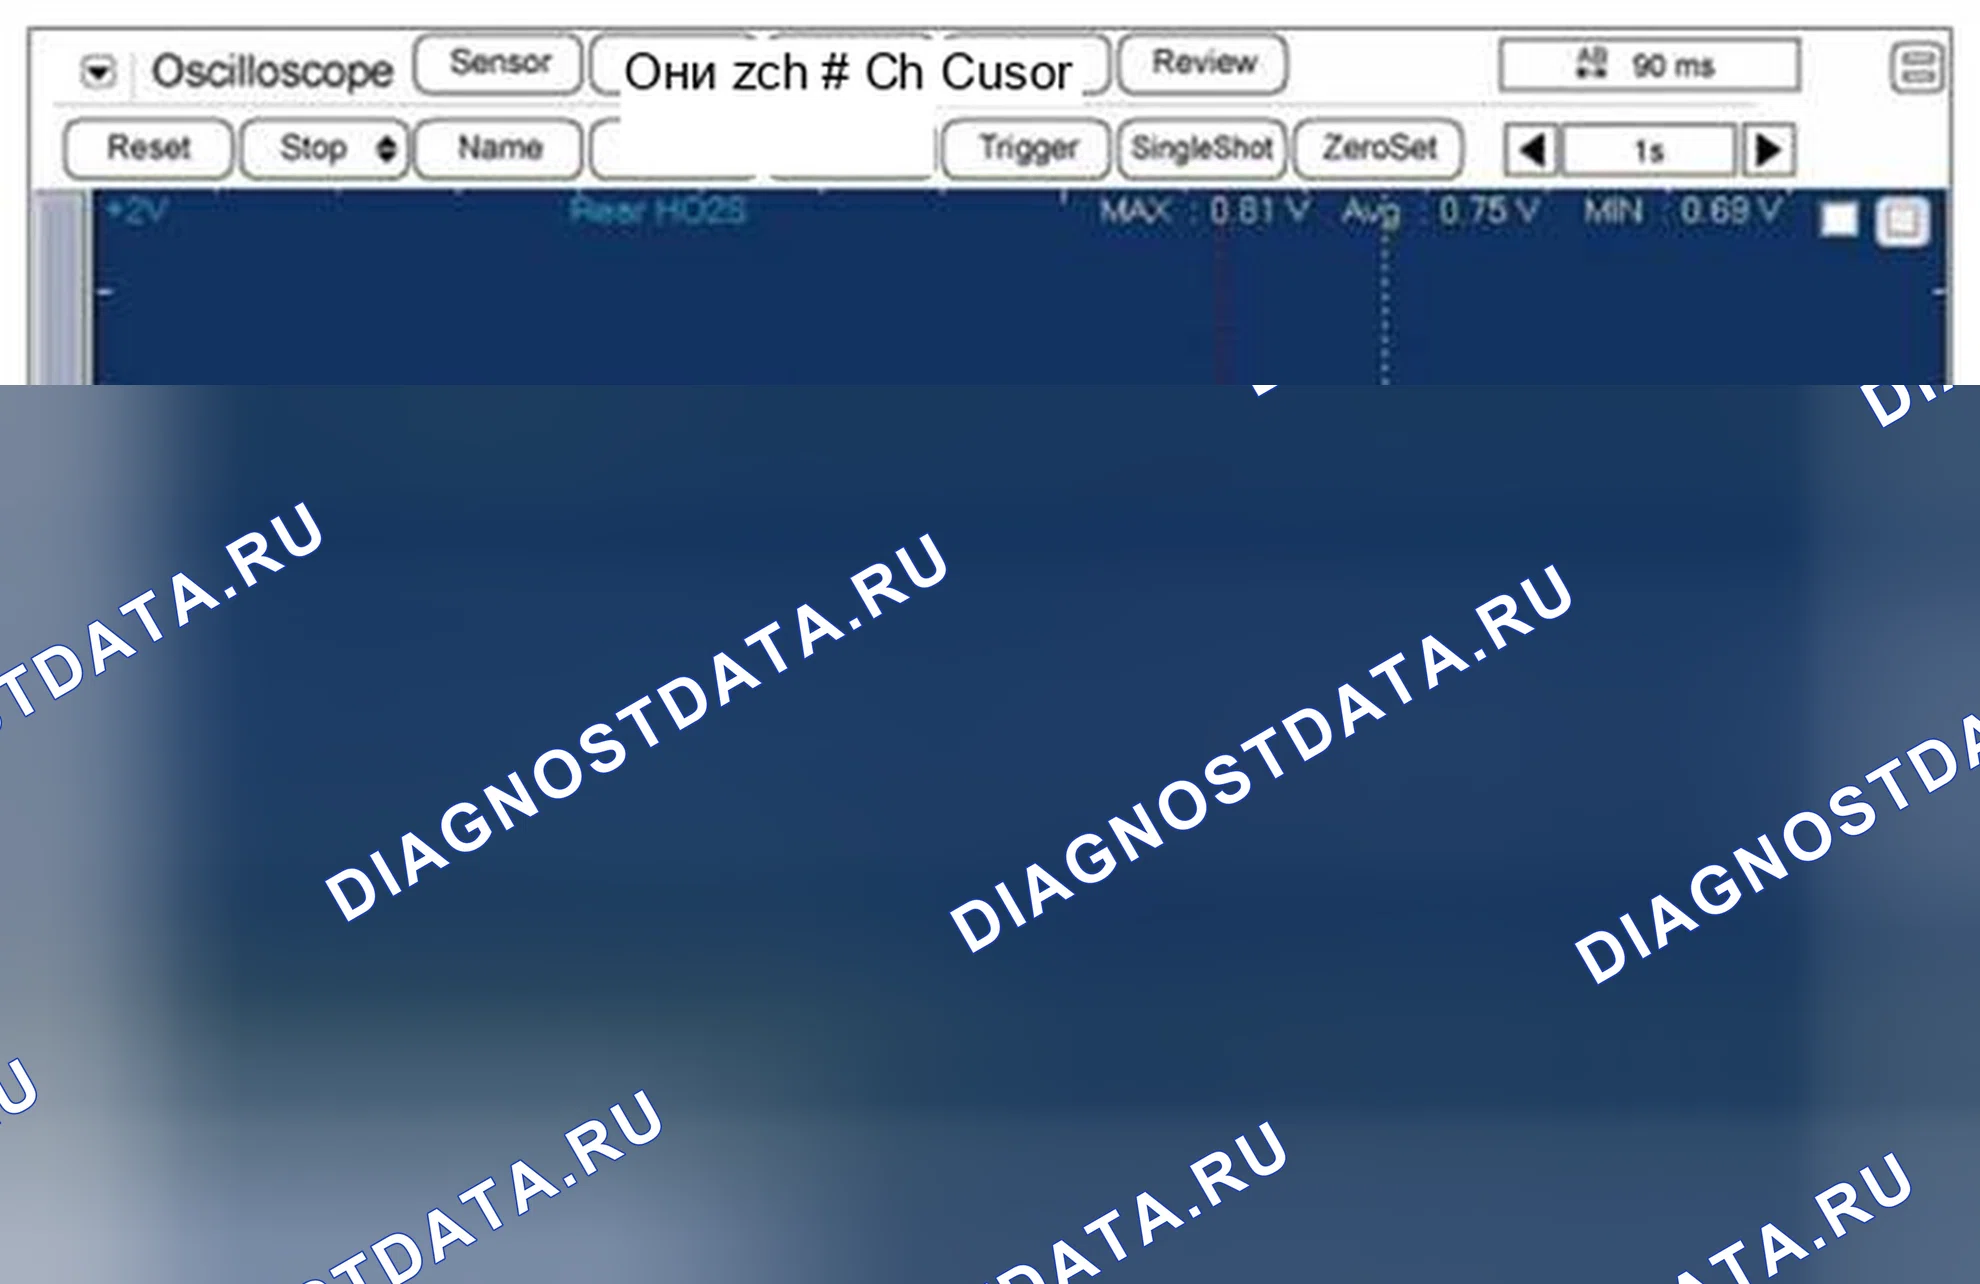
Task: Toggle the Stop button's up-down arrows
Action: [x=386, y=149]
